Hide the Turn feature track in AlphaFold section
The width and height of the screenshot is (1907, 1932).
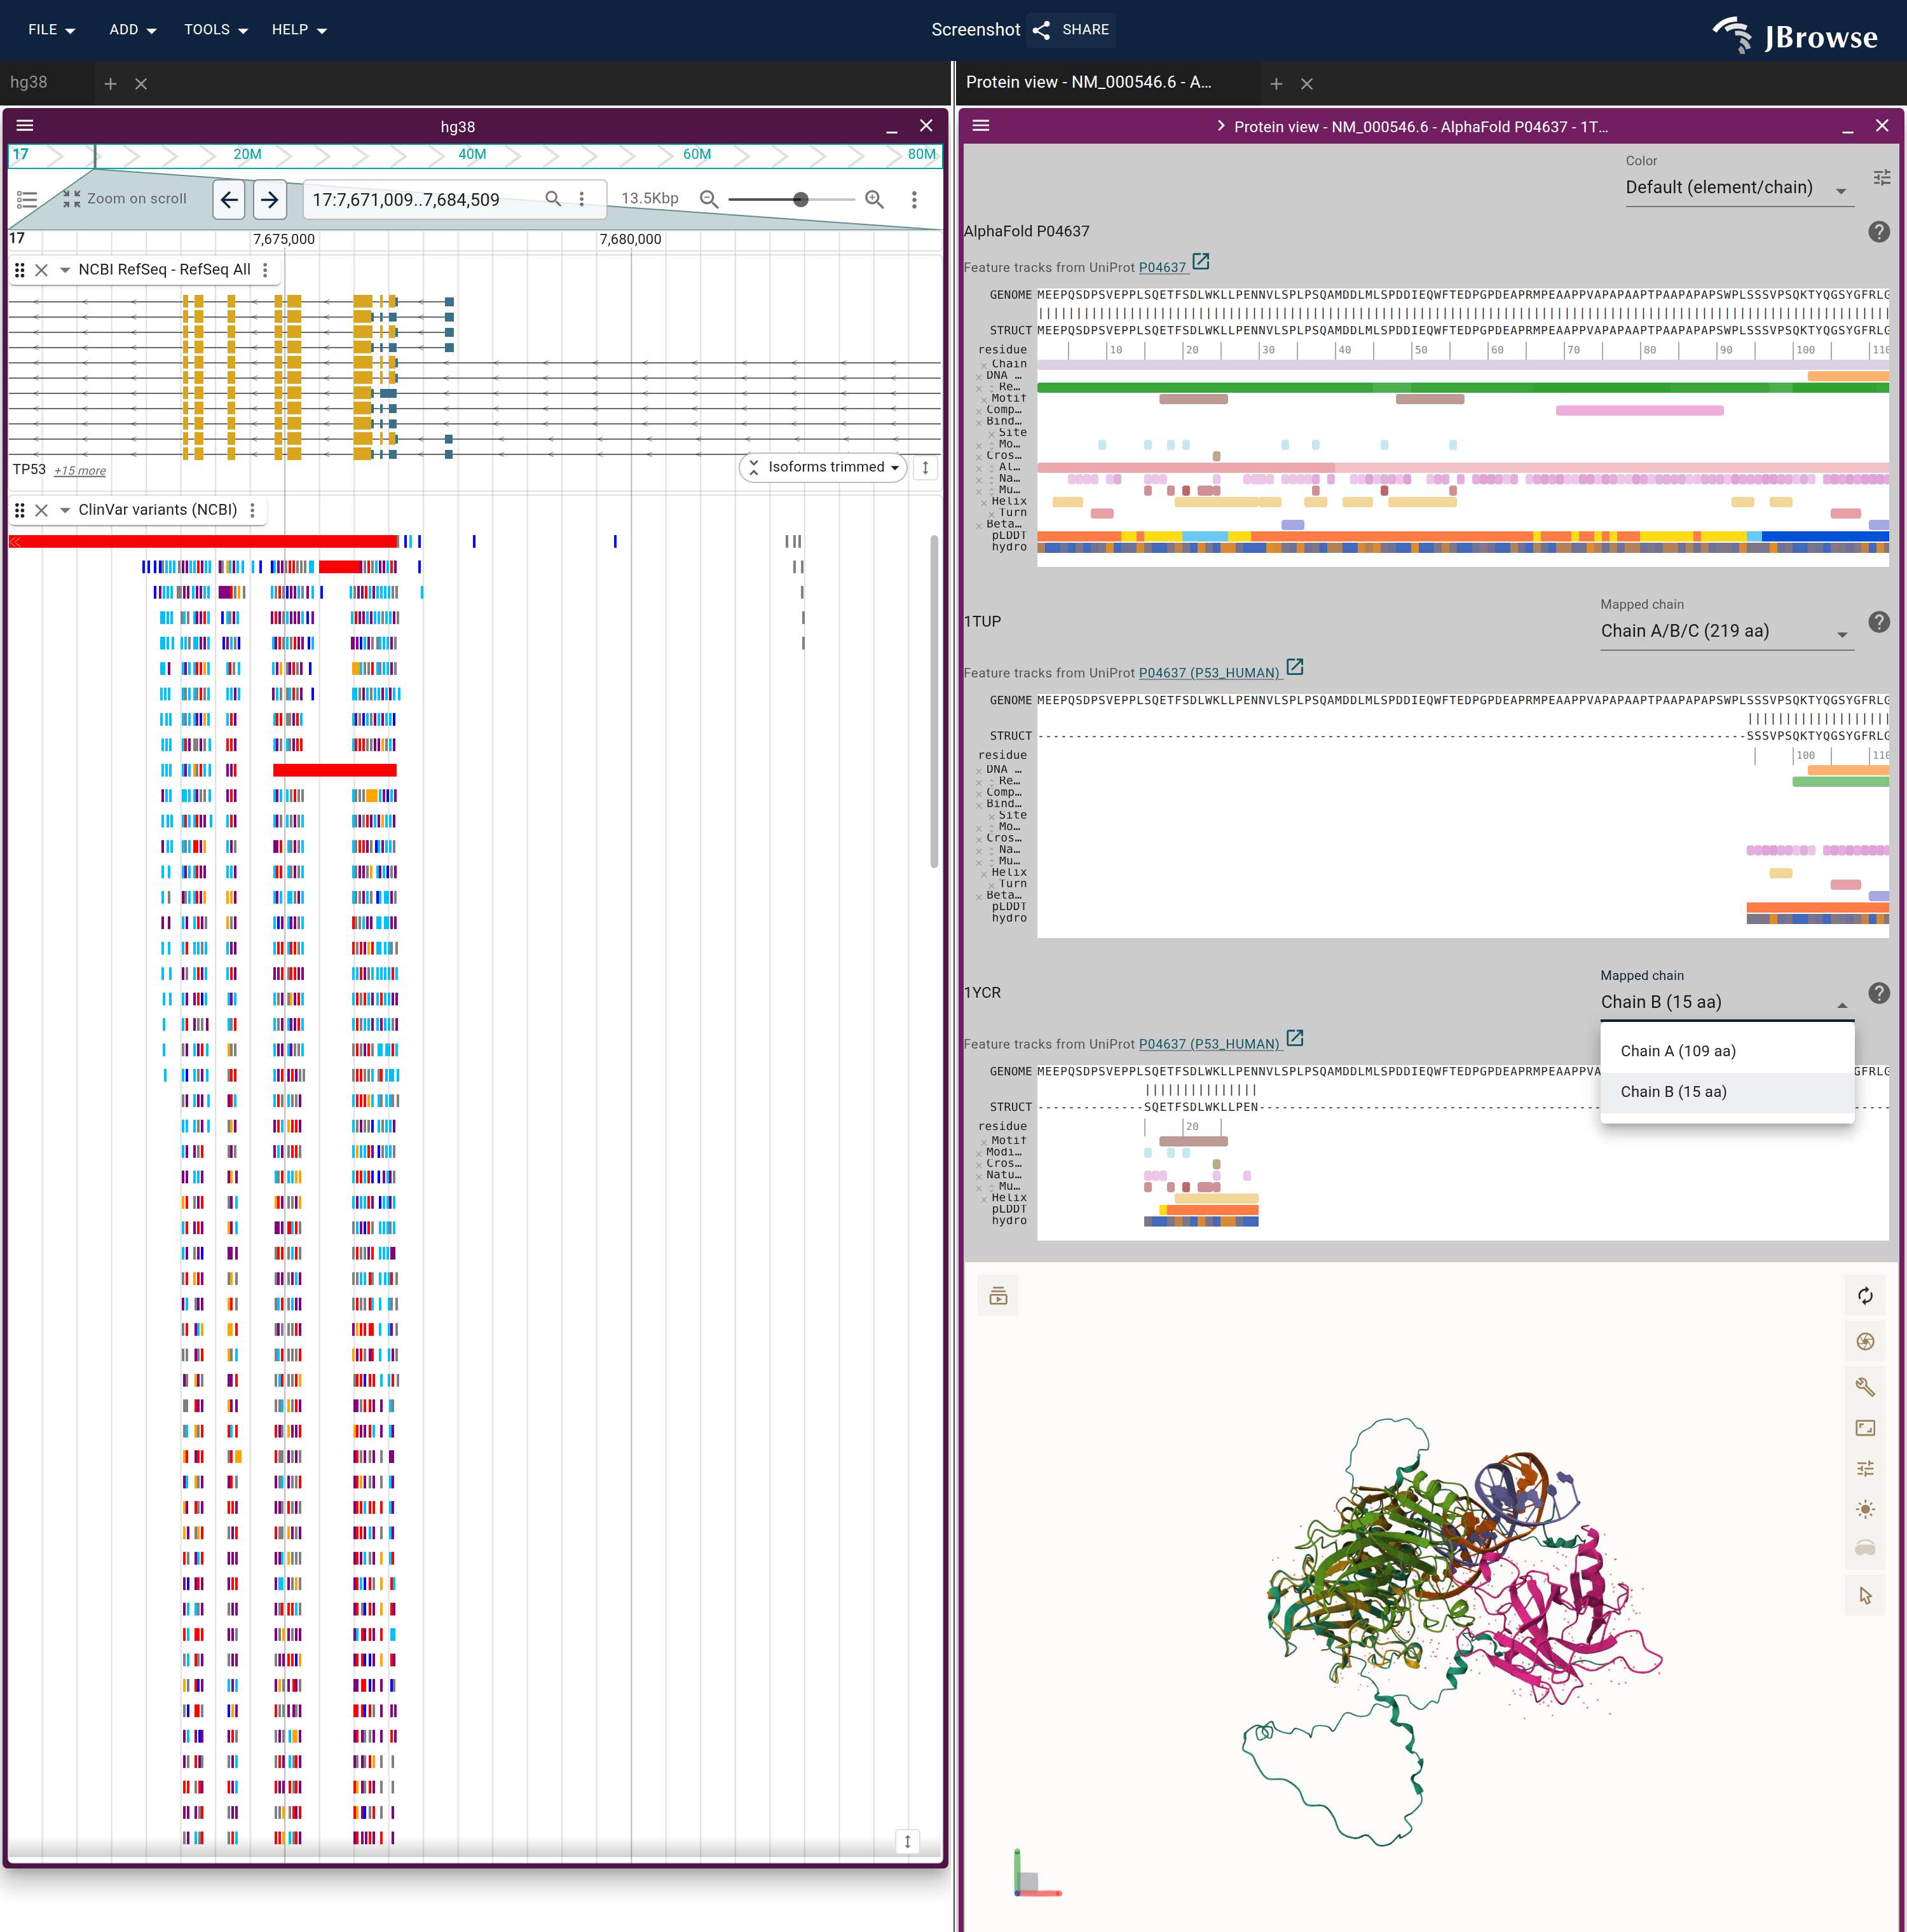(x=991, y=514)
